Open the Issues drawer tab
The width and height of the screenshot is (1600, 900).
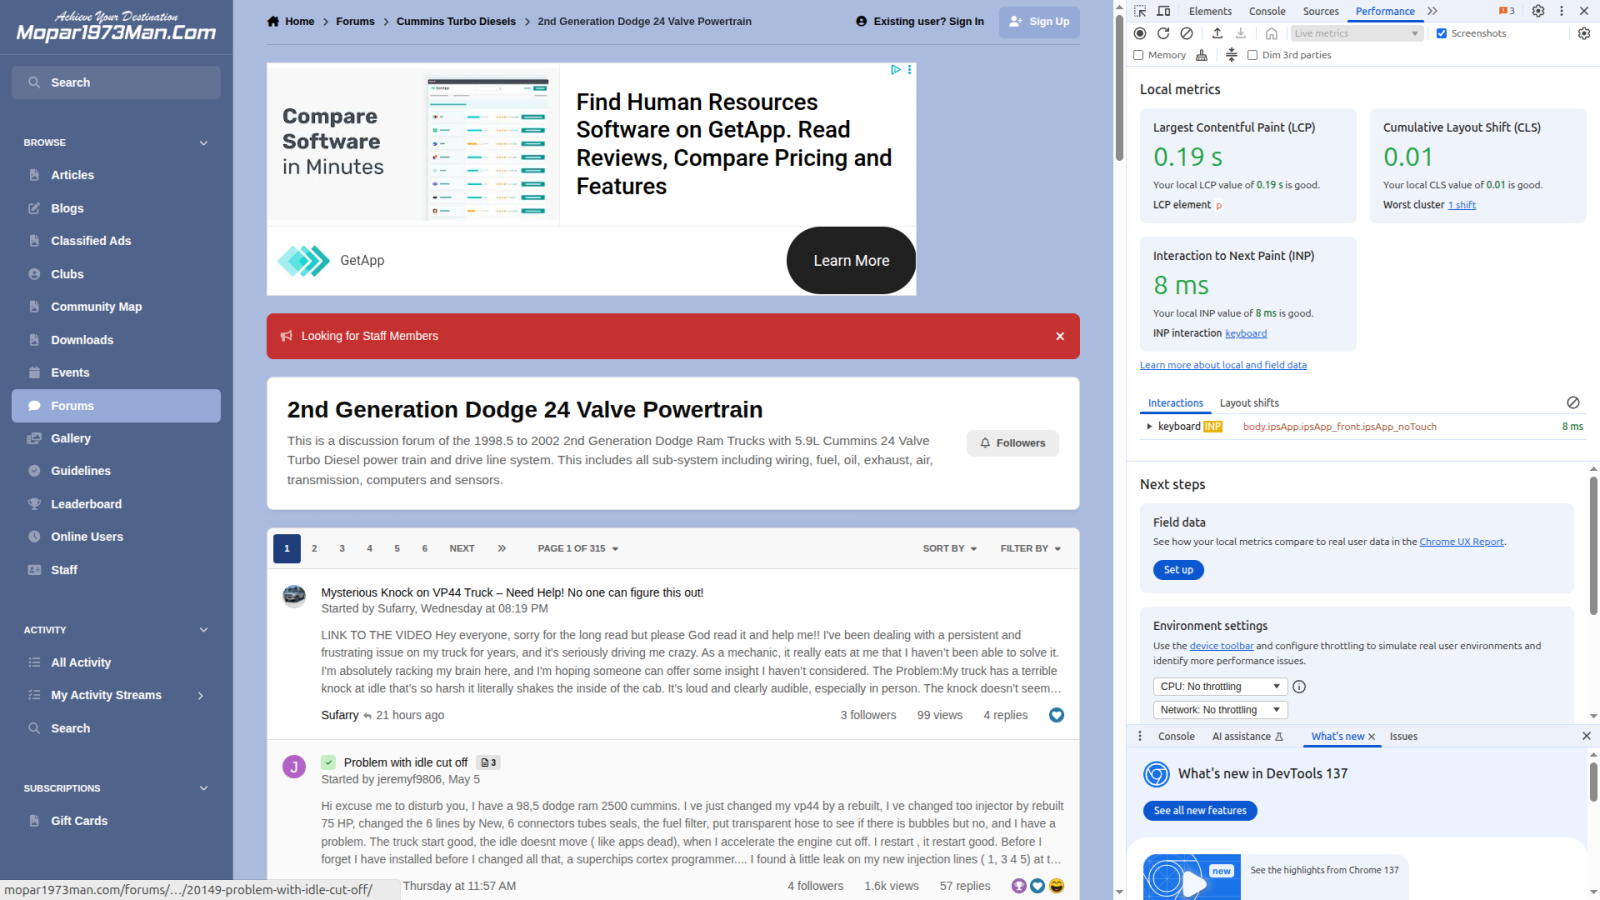[x=1403, y=737]
